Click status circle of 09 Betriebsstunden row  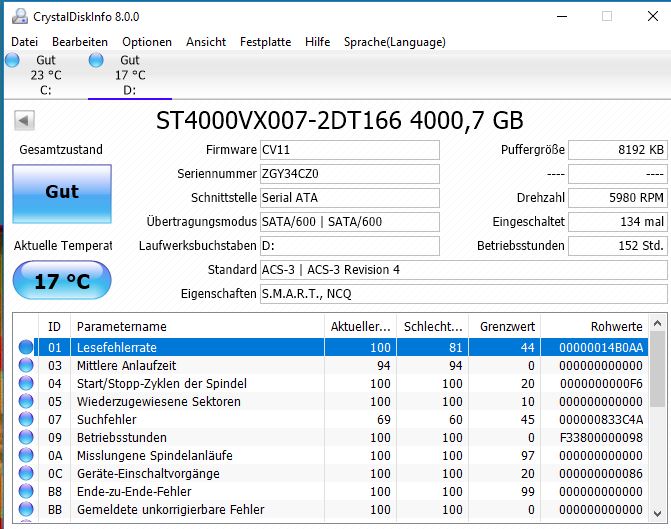tap(26, 437)
